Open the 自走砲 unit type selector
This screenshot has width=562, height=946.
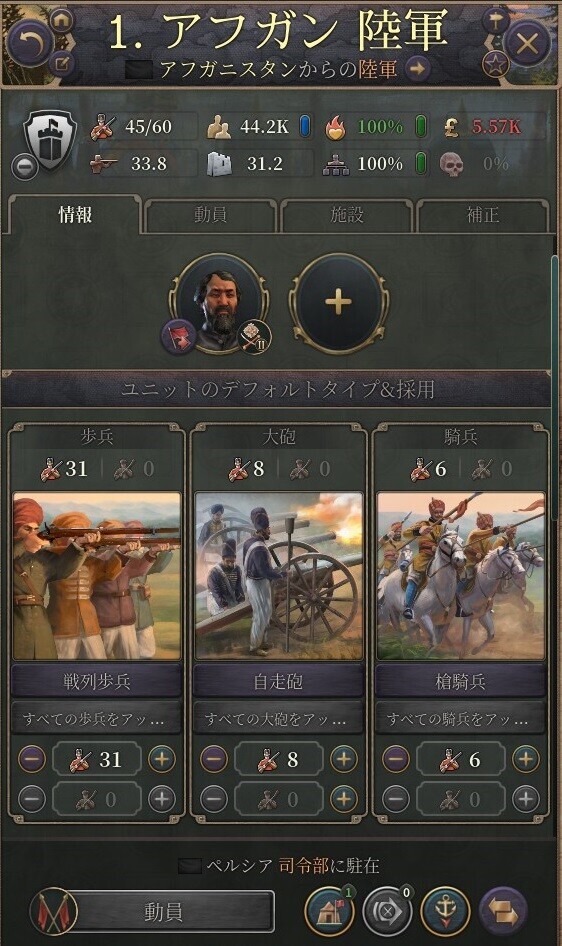pyautogui.click(x=279, y=682)
